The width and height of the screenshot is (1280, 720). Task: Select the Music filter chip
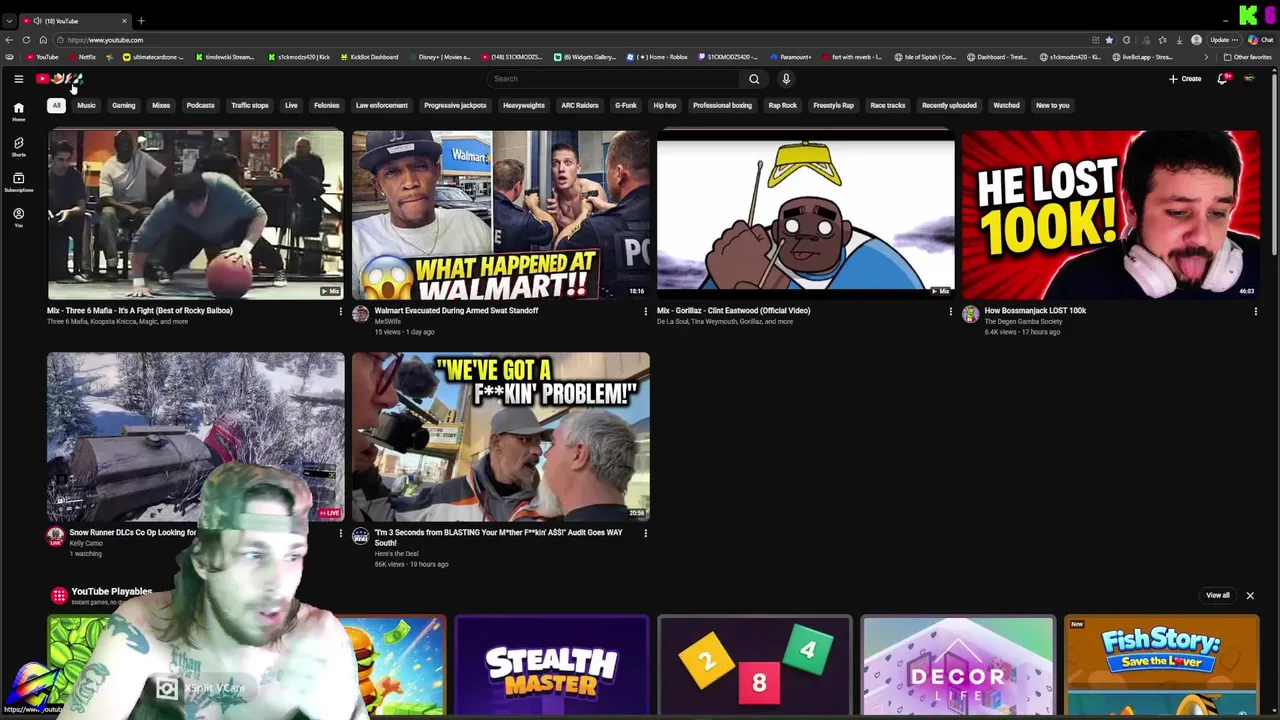tap(87, 105)
